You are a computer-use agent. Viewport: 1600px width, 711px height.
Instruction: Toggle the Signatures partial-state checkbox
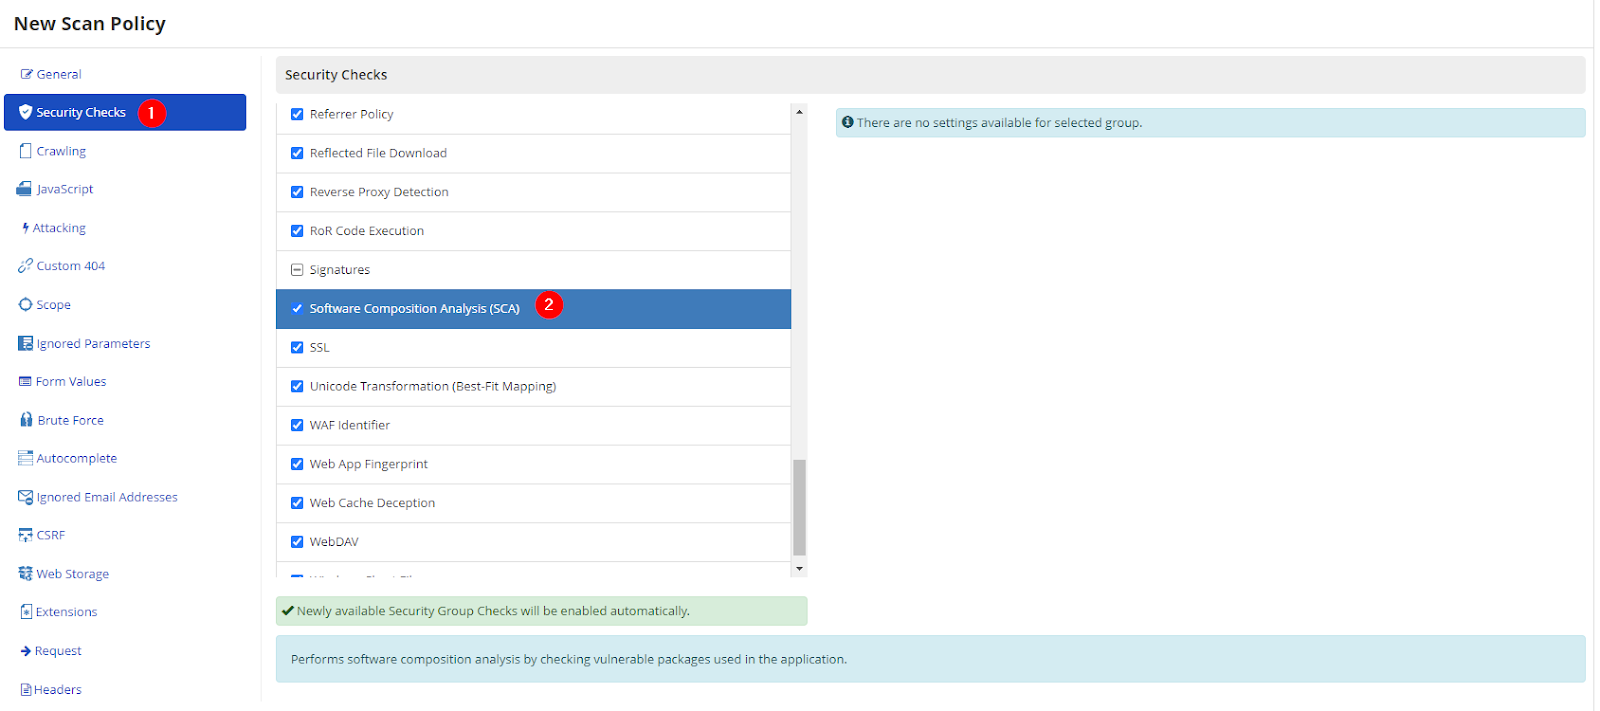pos(297,270)
